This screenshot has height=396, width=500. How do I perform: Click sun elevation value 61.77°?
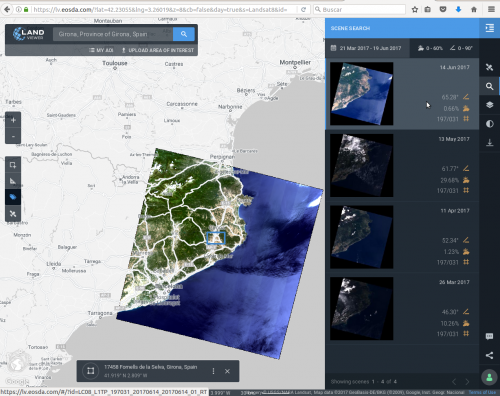[450, 169]
